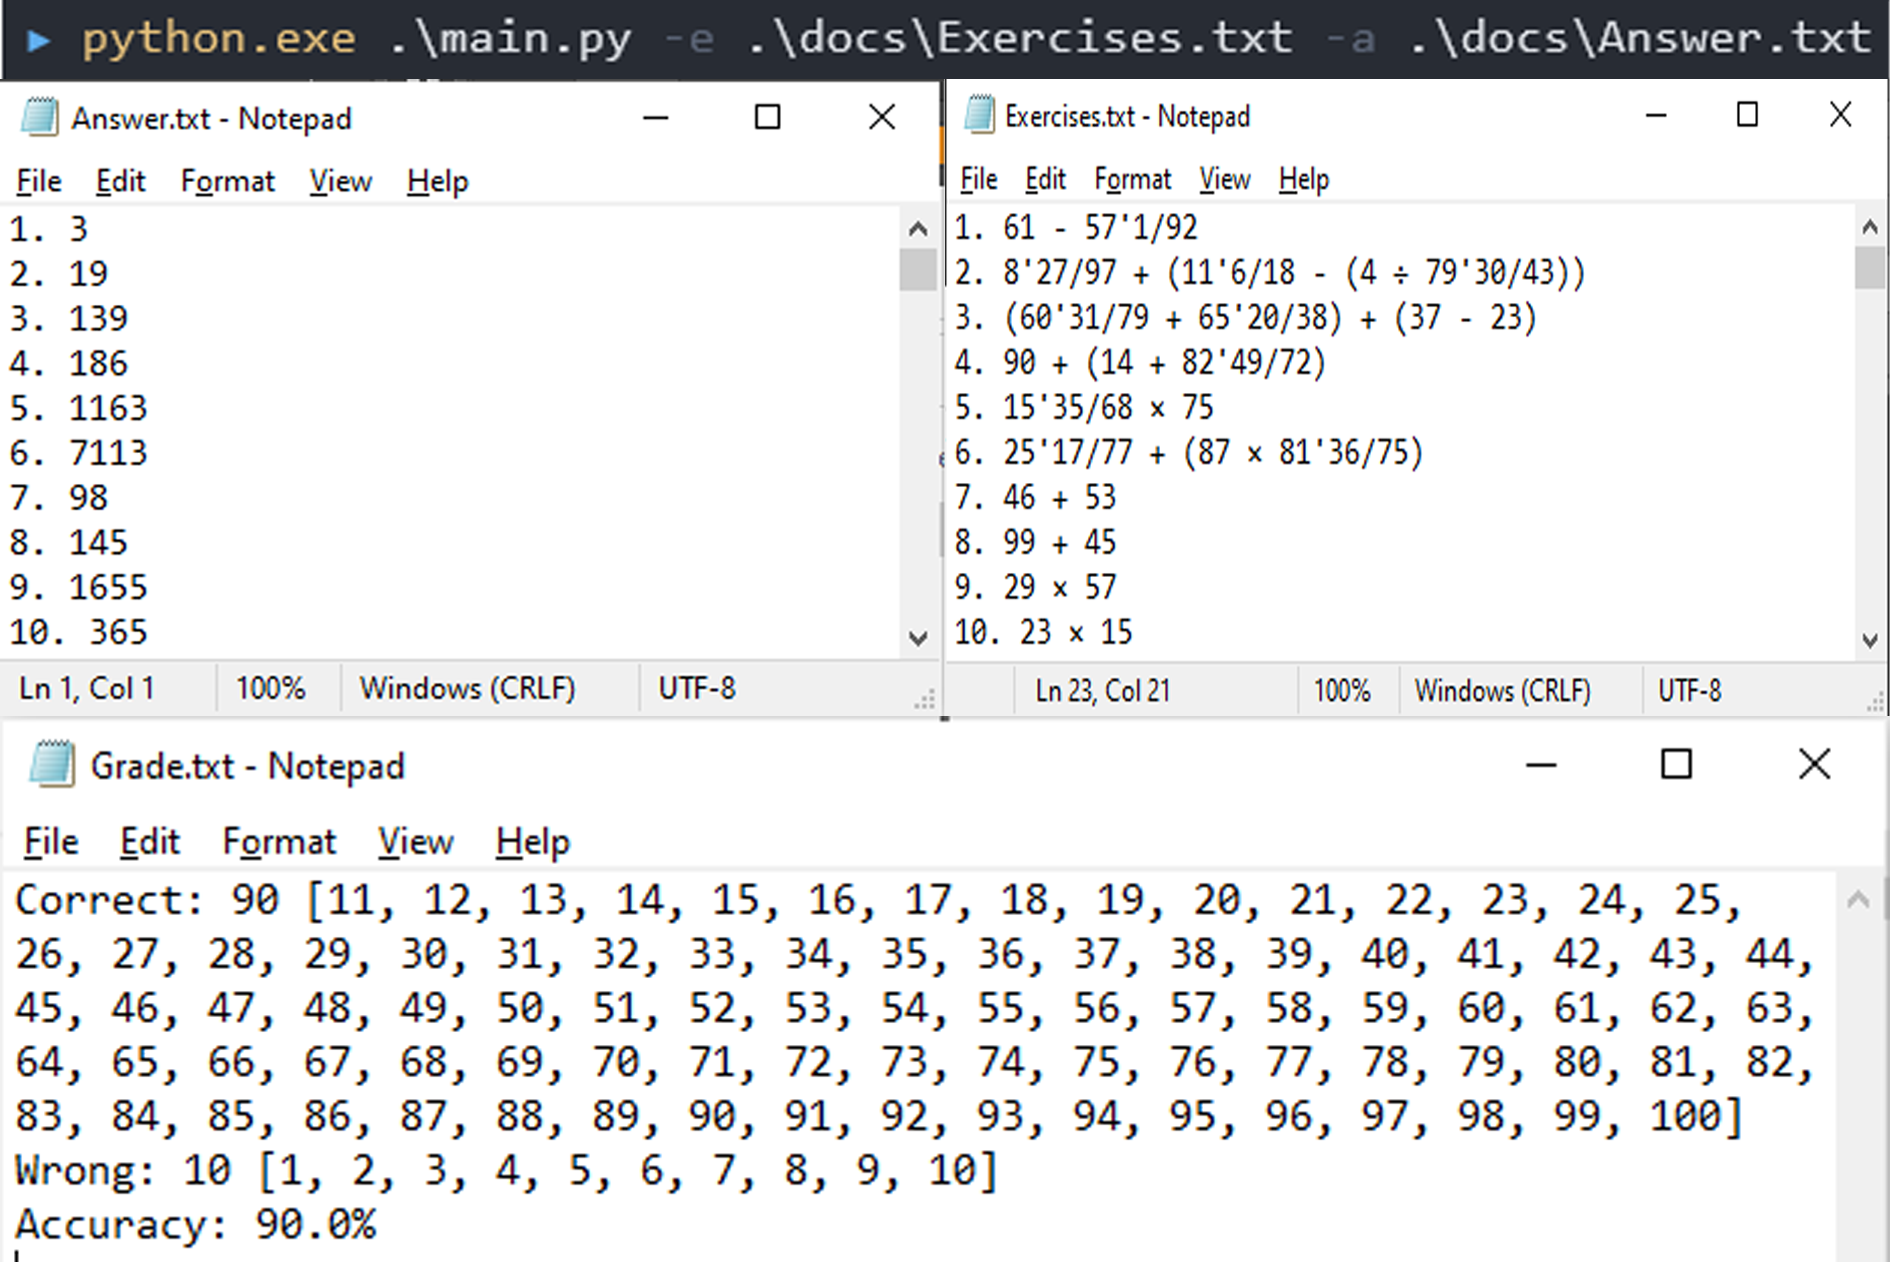
Task: Open Format menu in Exercises.txt Notepad
Action: click(x=1132, y=179)
